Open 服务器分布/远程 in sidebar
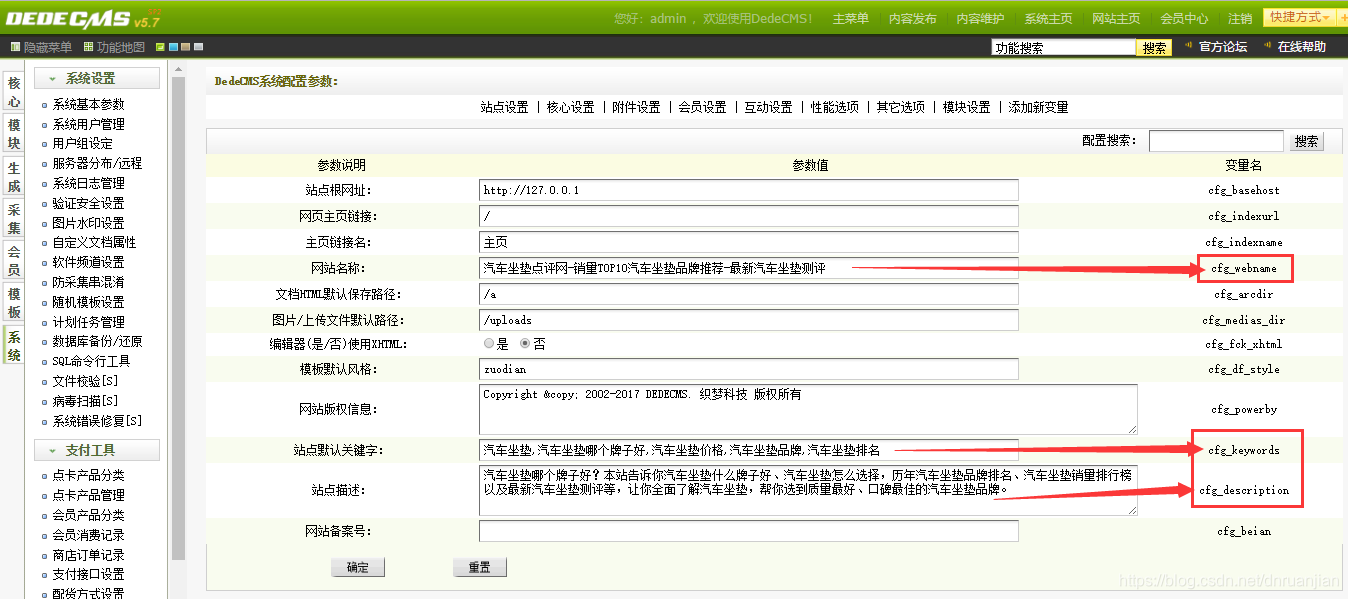The image size is (1348, 599). [x=97, y=163]
